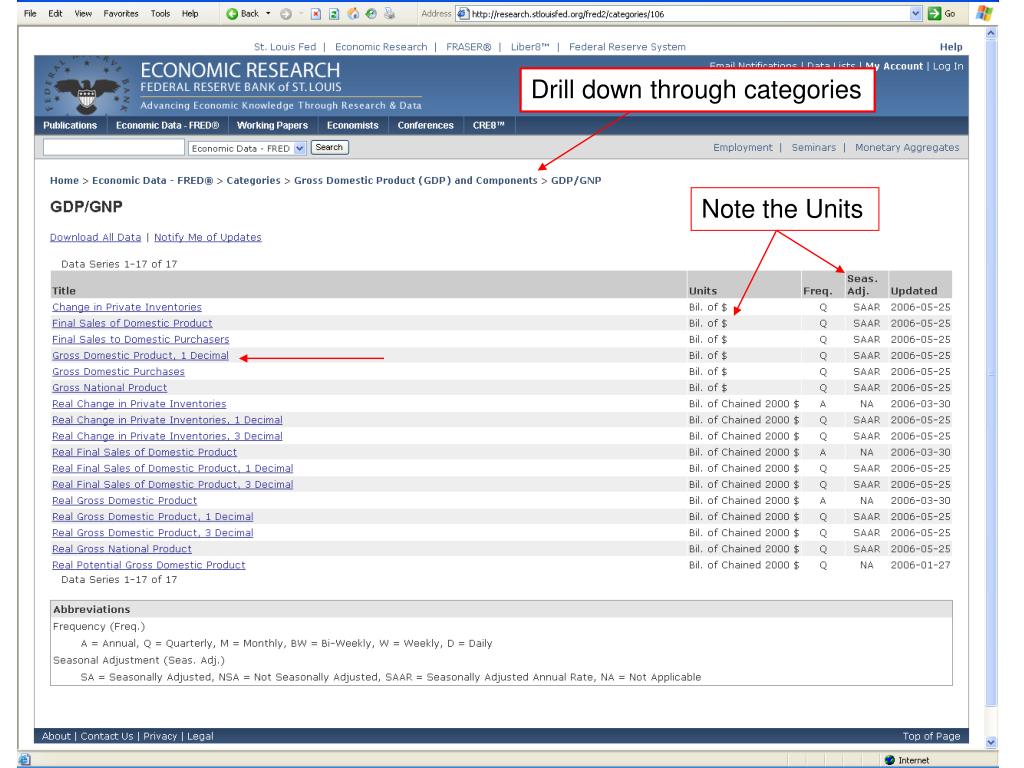Open the File menu
The width and height of the screenshot is (1024, 768).
[x=30, y=14]
